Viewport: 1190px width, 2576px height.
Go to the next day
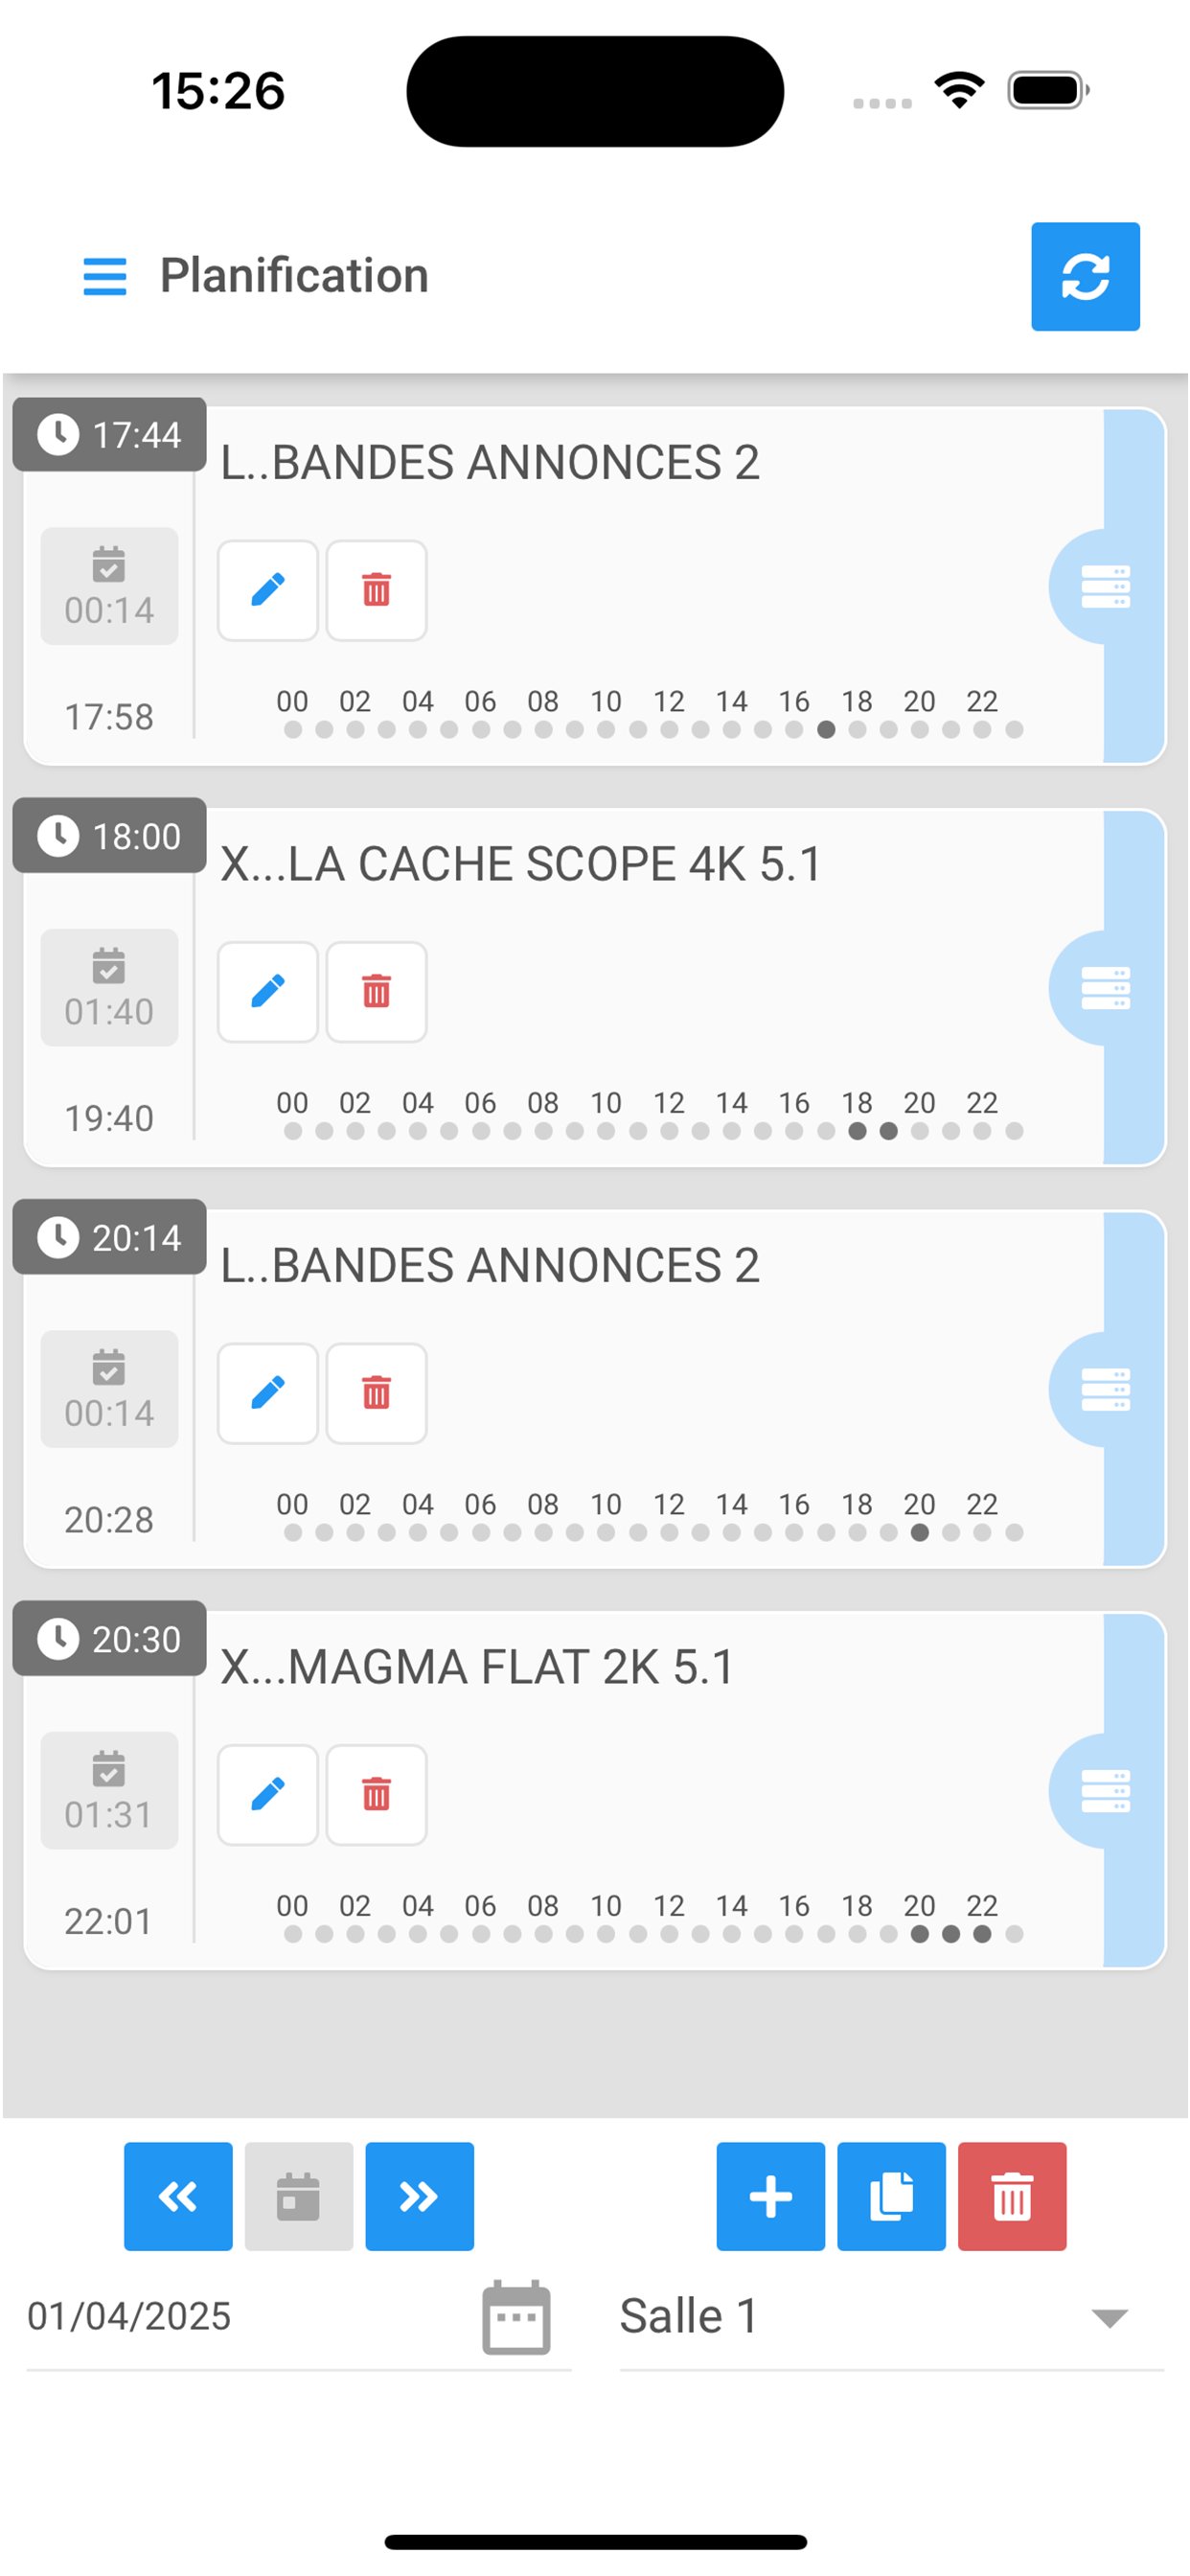tap(419, 2196)
